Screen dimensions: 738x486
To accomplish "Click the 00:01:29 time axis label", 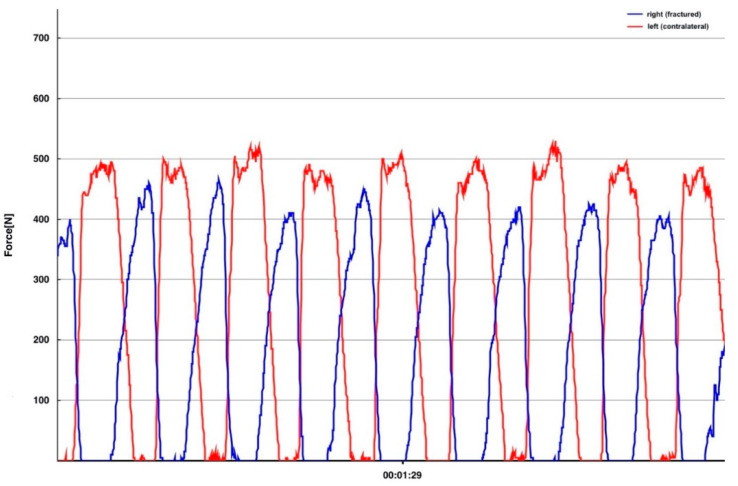I will point(402,475).
